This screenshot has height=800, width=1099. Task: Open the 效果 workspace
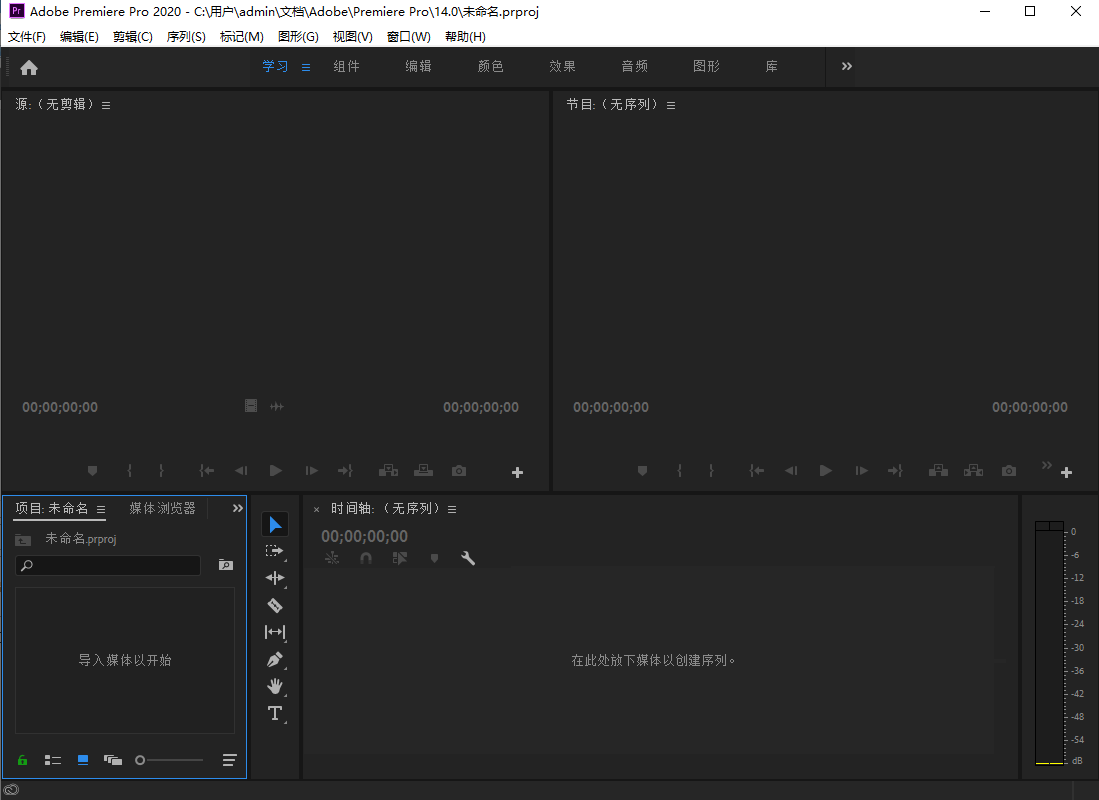click(562, 66)
